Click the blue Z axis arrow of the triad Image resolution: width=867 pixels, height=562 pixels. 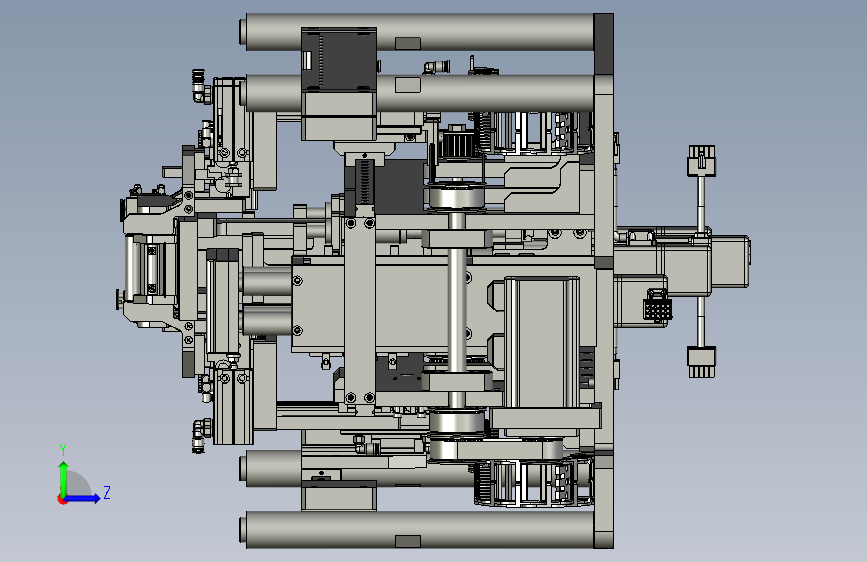click(x=83, y=498)
